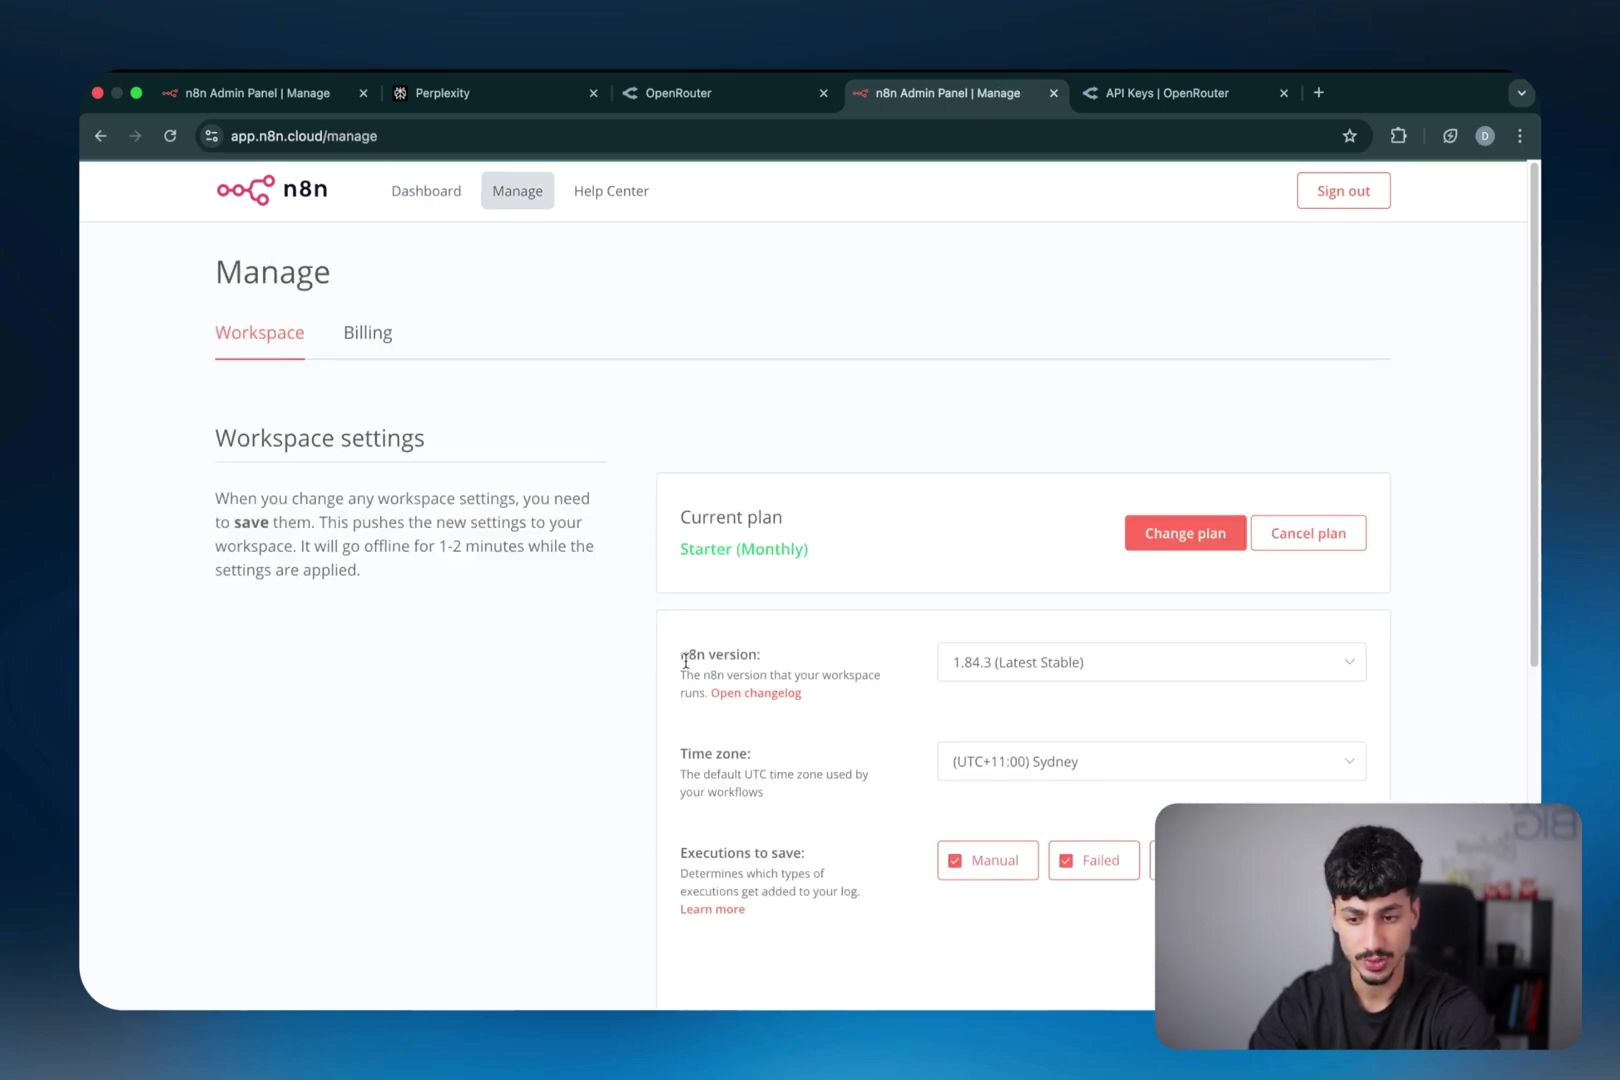
Task: Click the Cancel plan button
Action: (x=1308, y=533)
